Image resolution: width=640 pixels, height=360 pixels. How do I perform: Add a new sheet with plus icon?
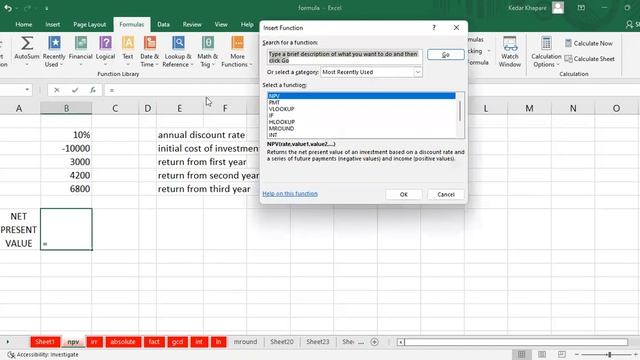[374, 342]
